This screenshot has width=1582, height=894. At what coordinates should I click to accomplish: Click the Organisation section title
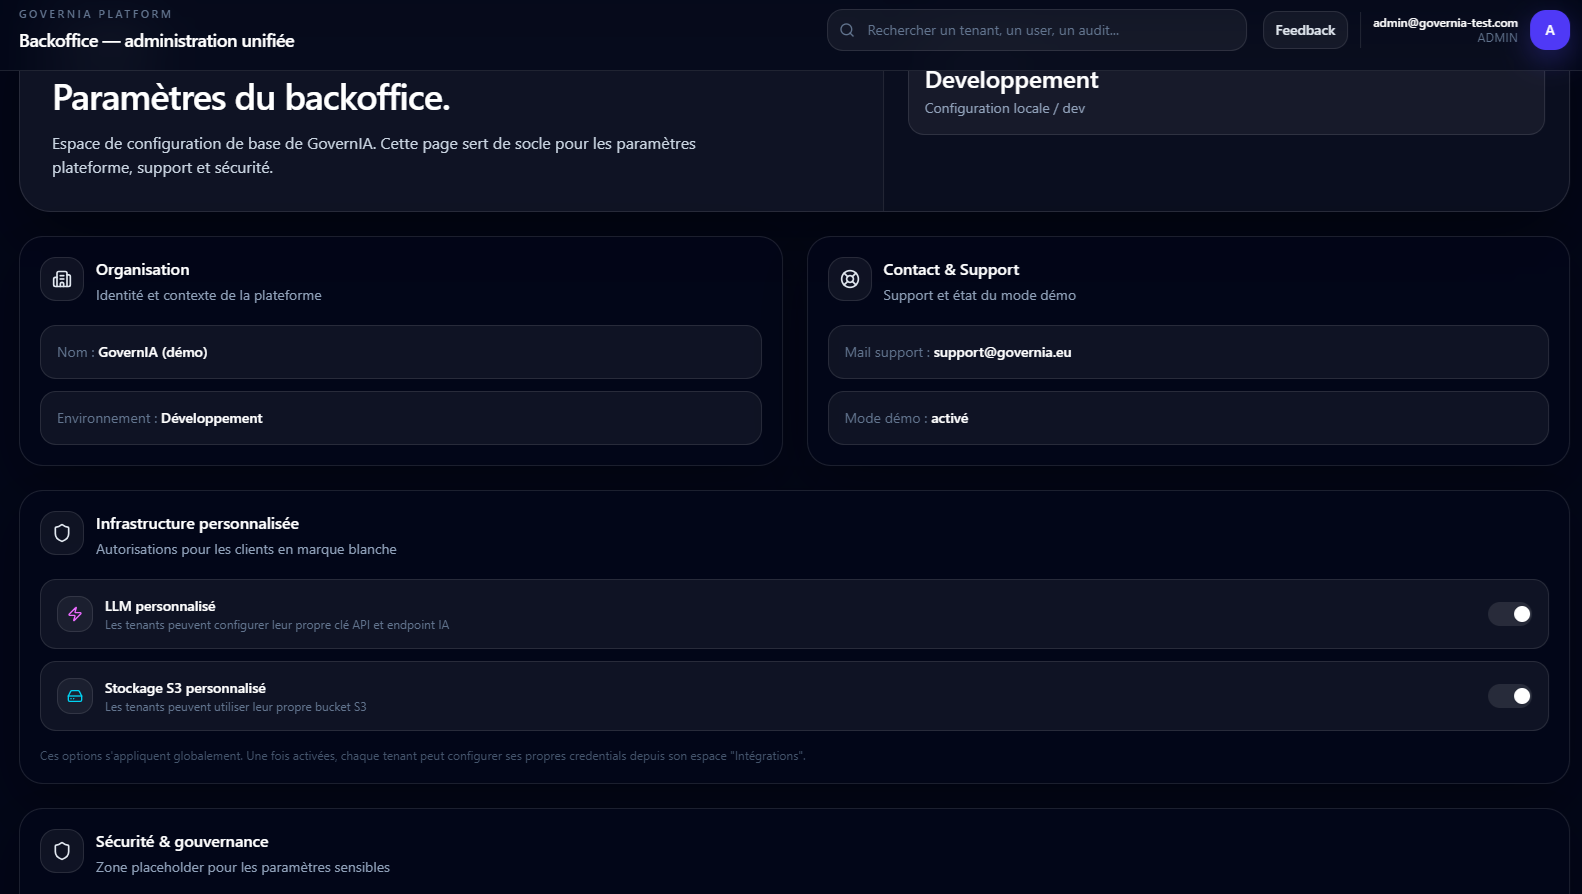143,270
